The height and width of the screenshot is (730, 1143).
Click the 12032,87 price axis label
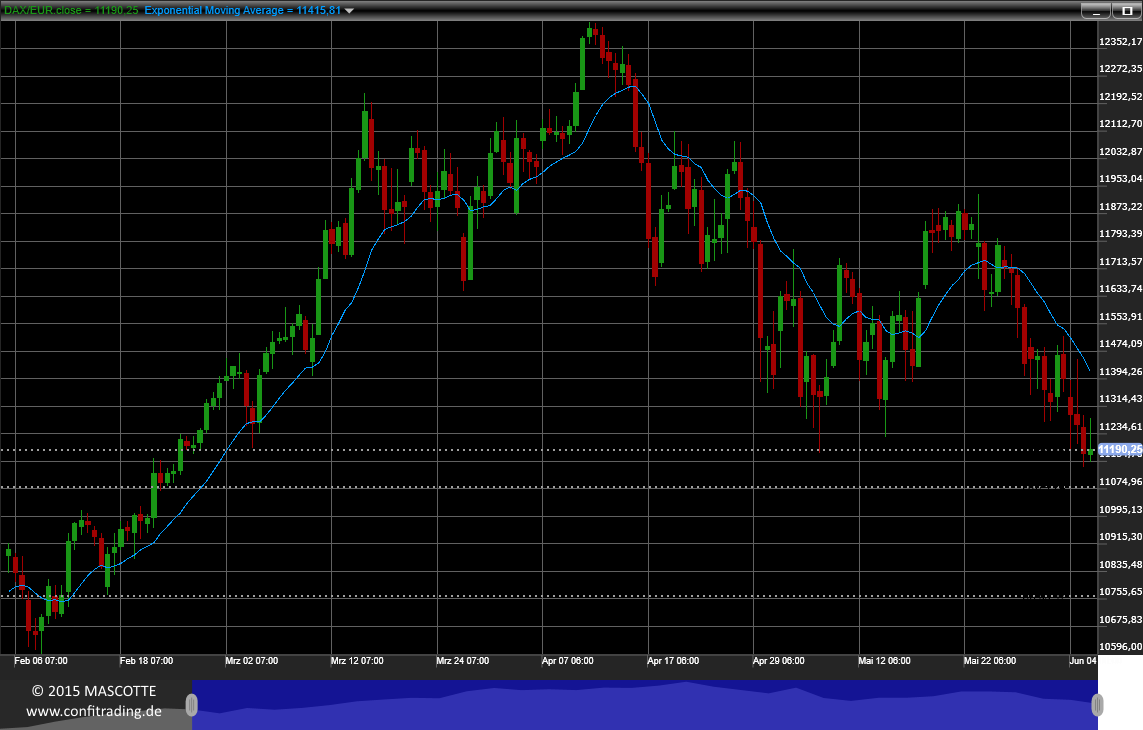coord(1120,152)
